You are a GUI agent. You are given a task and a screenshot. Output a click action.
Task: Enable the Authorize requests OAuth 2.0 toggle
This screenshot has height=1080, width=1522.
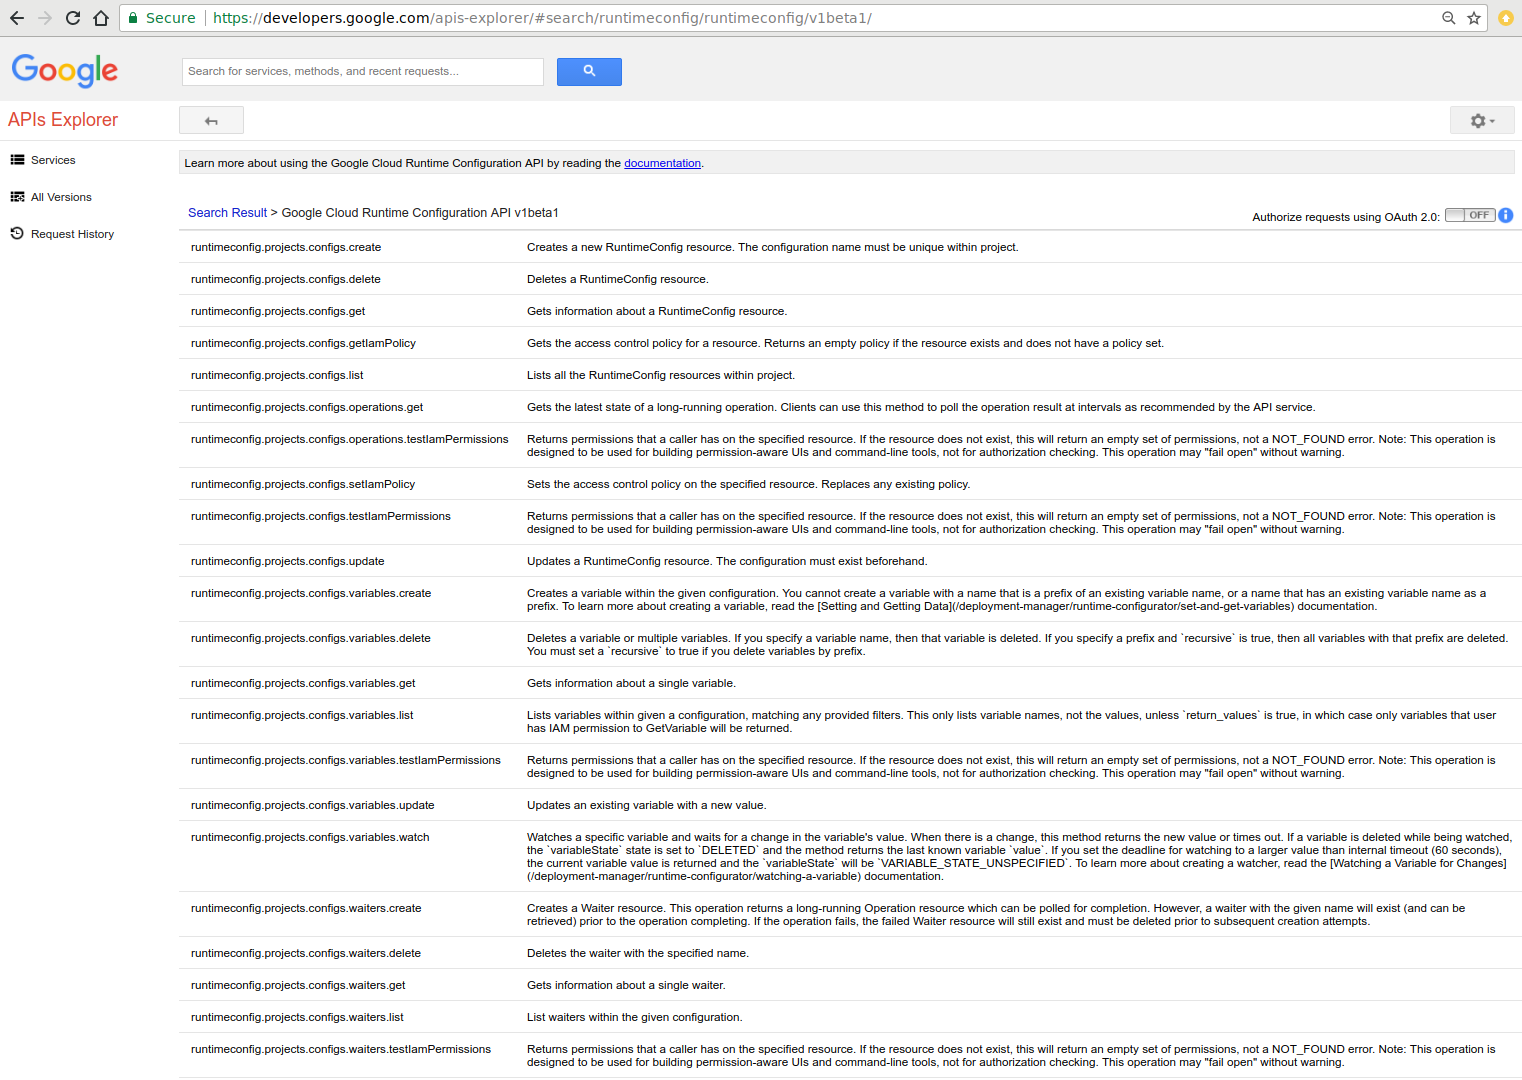[1469, 215]
